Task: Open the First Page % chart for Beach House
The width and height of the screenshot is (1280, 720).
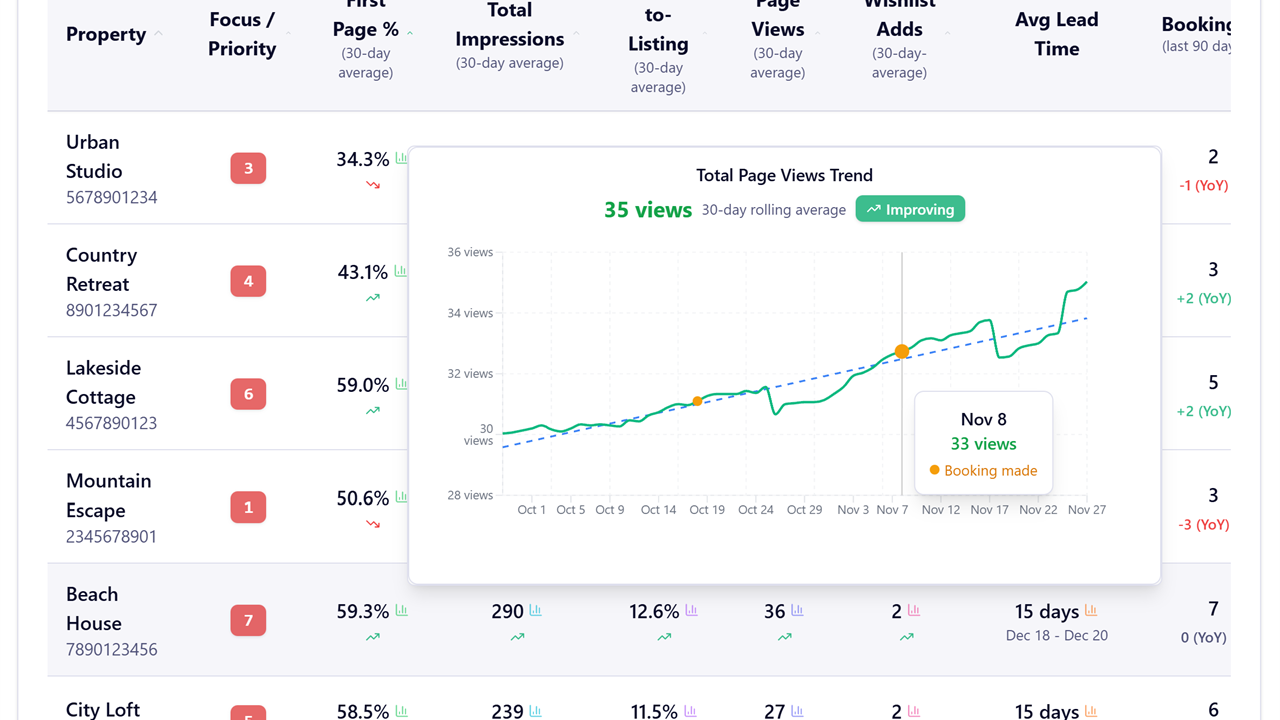Action: point(401,610)
